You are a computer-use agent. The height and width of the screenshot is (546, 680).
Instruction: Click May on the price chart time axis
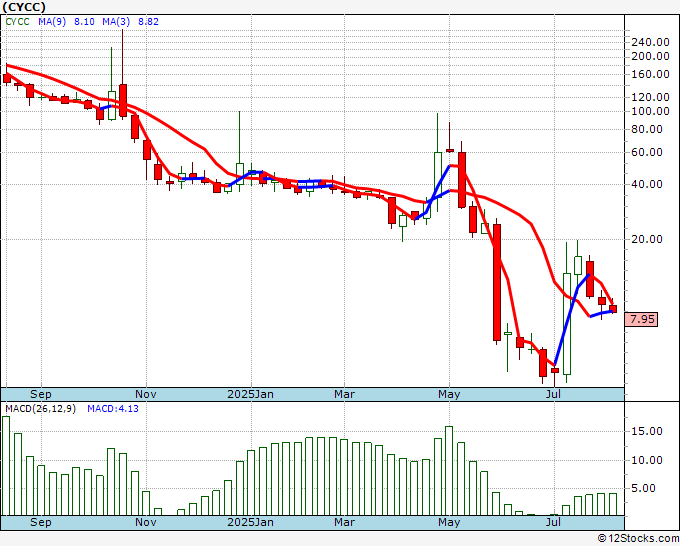pyautogui.click(x=449, y=394)
